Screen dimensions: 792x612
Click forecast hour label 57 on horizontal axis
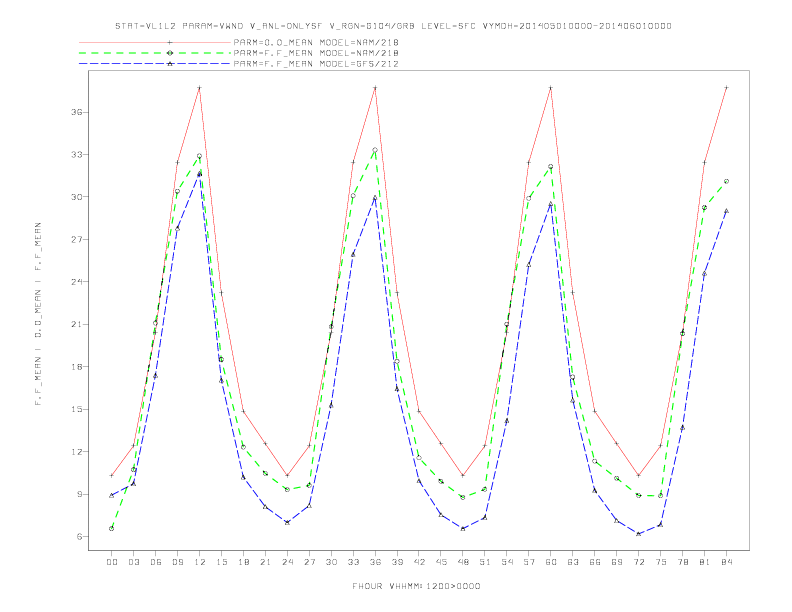point(529,562)
